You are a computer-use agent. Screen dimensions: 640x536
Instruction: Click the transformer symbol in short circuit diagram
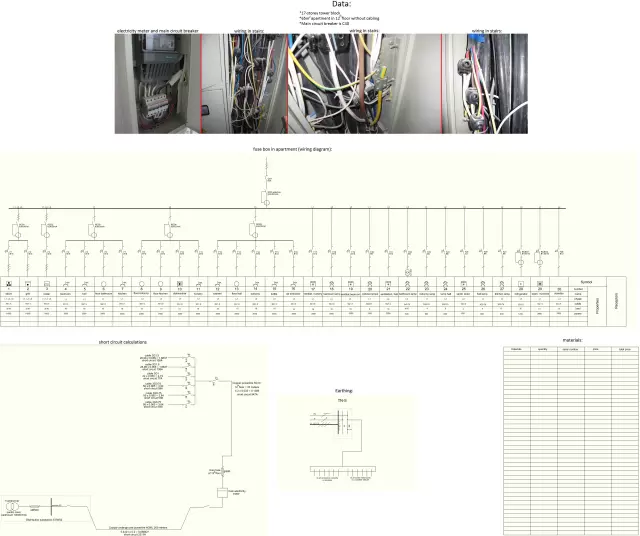12,505
